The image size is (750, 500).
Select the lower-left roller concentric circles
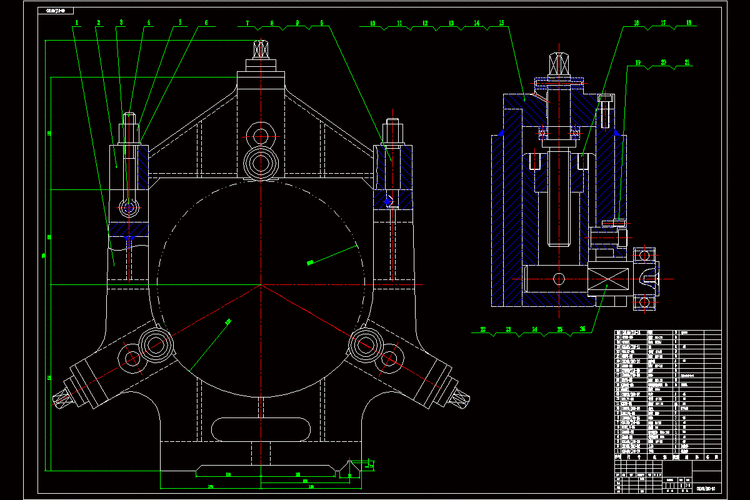[155, 346]
